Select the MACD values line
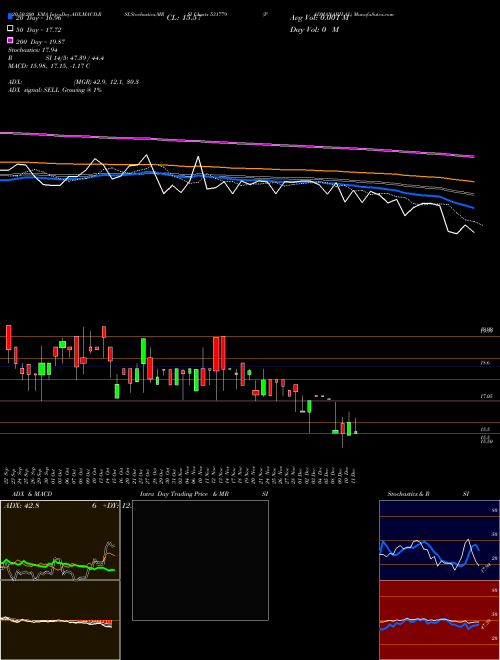 click(49, 66)
